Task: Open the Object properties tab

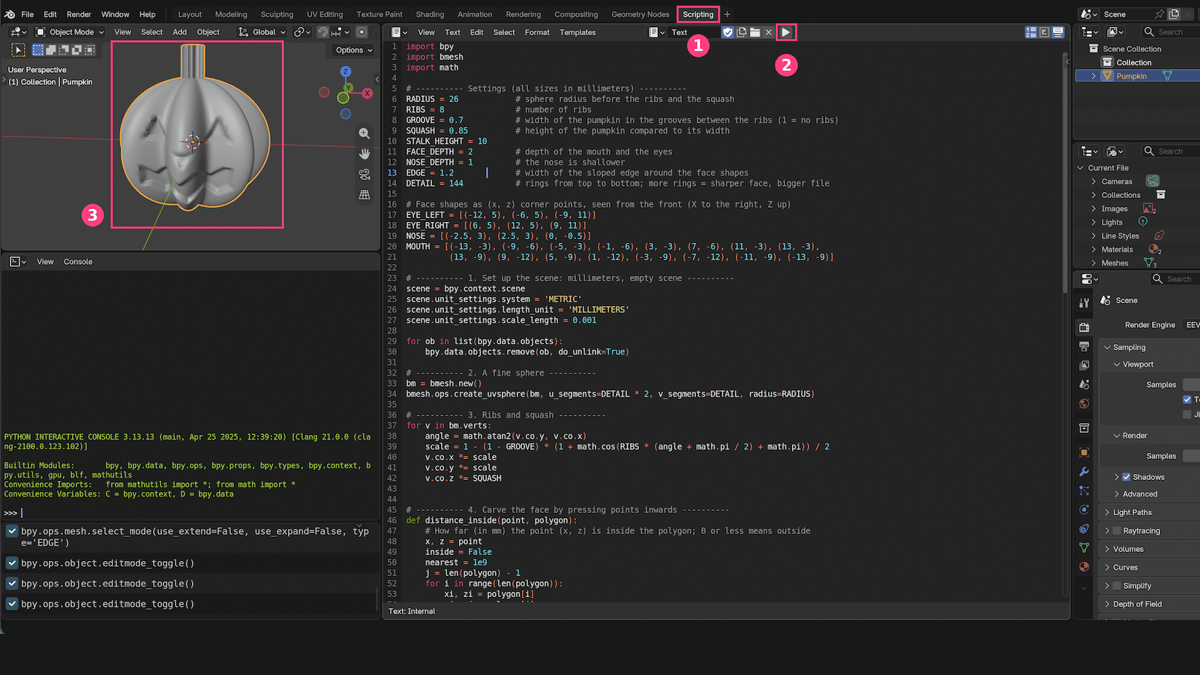Action: (x=1084, y=452)
